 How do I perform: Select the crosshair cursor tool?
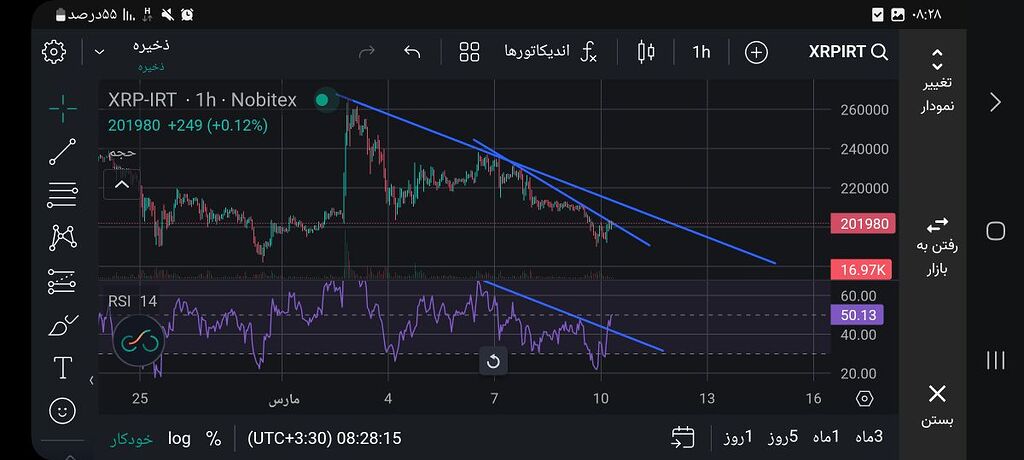62,108
